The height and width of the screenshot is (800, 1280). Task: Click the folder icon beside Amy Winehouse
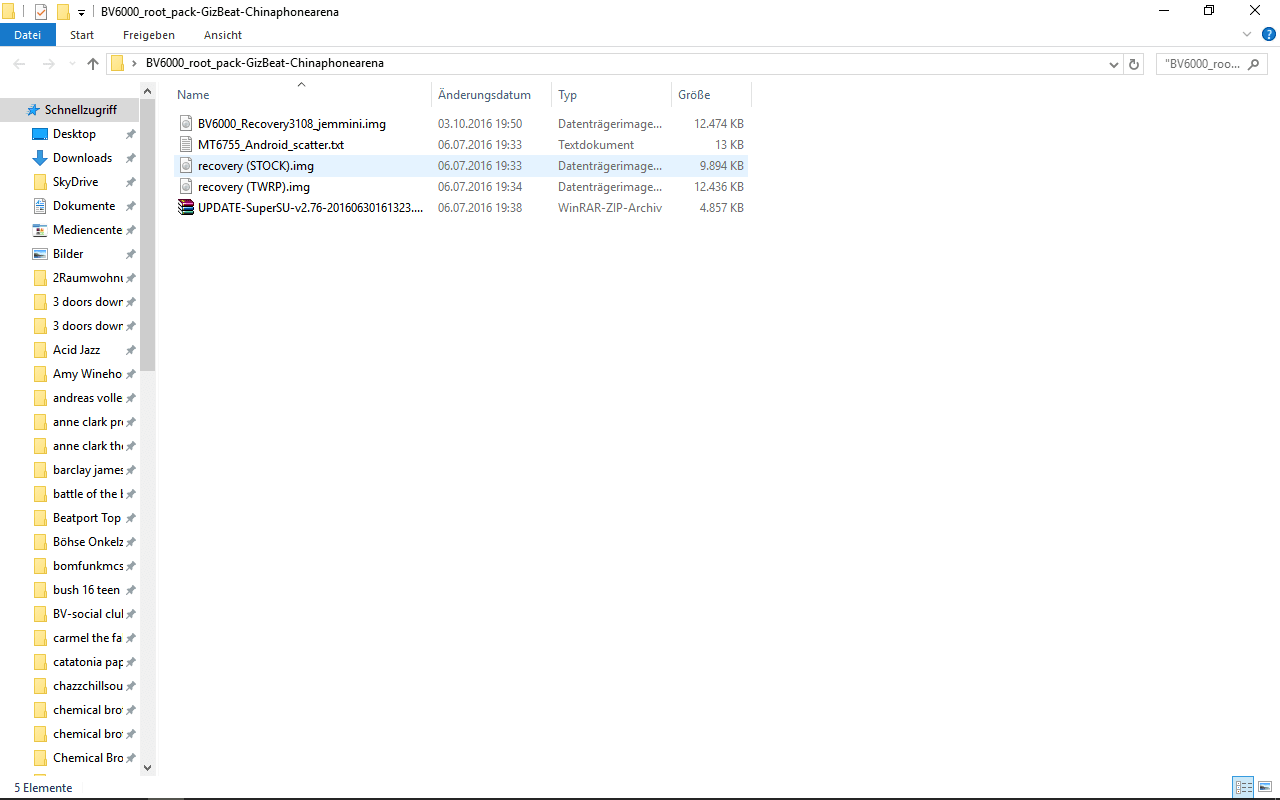[40, 374]
